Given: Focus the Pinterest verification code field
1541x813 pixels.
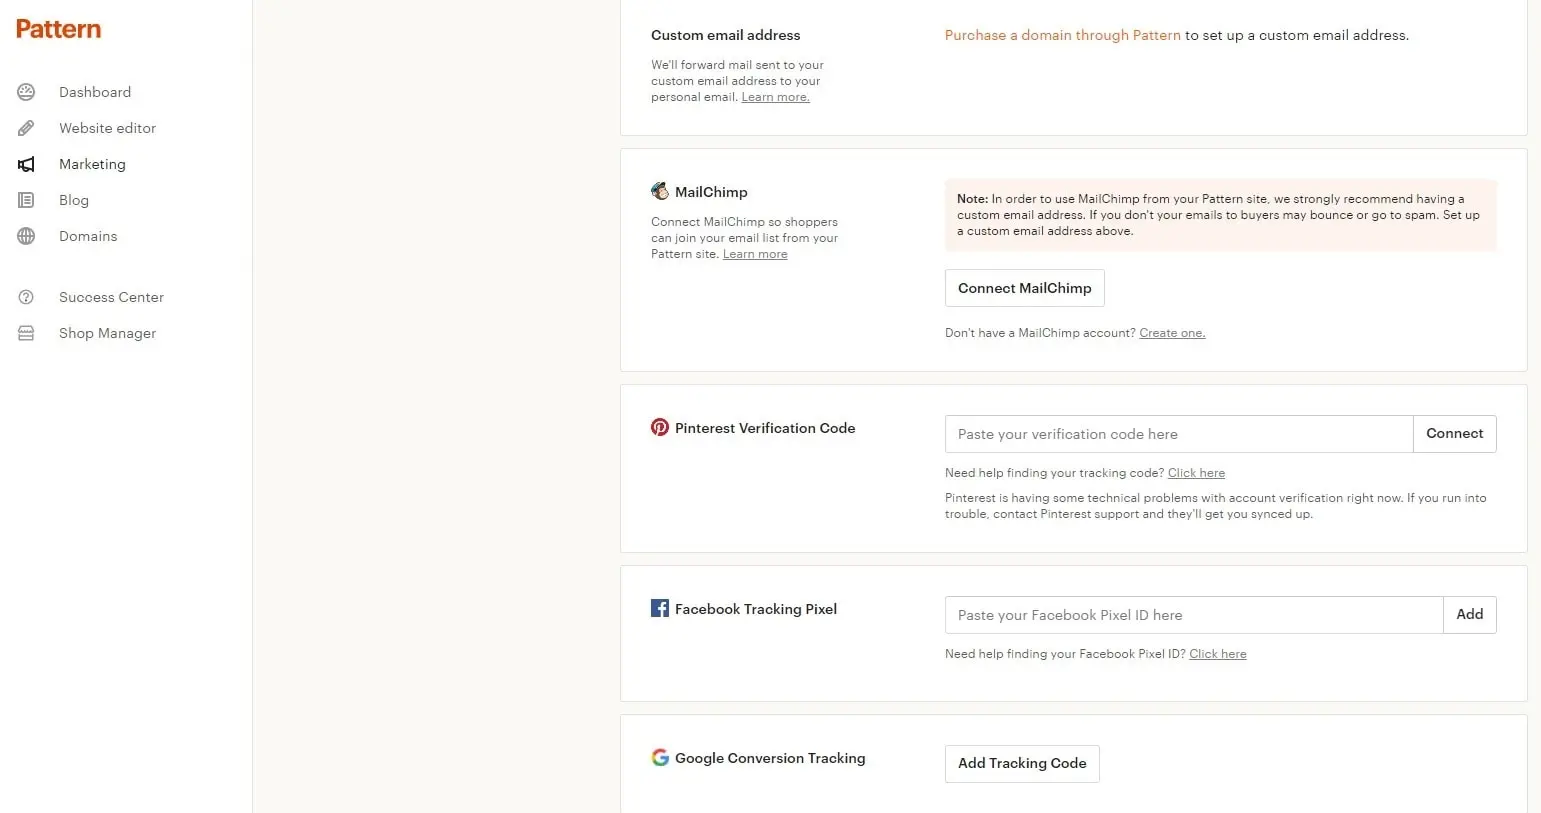Looking at the screenshot, I should click(x=1178, y=434).
